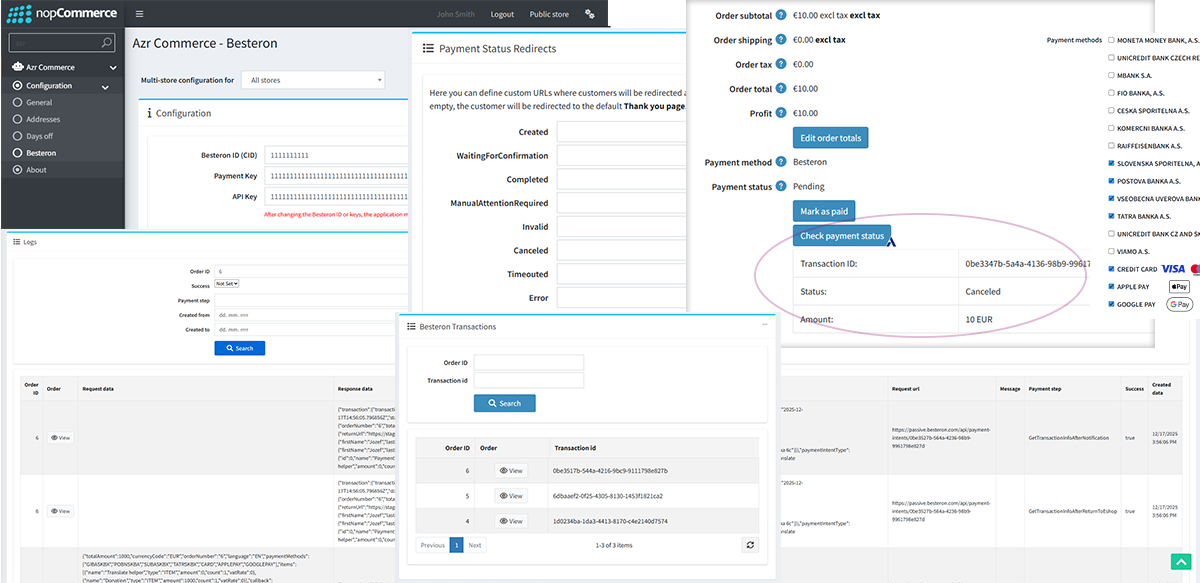Click help icon next to Order subtotal
Screen dimensions: 1200x583
click(781, 16)
